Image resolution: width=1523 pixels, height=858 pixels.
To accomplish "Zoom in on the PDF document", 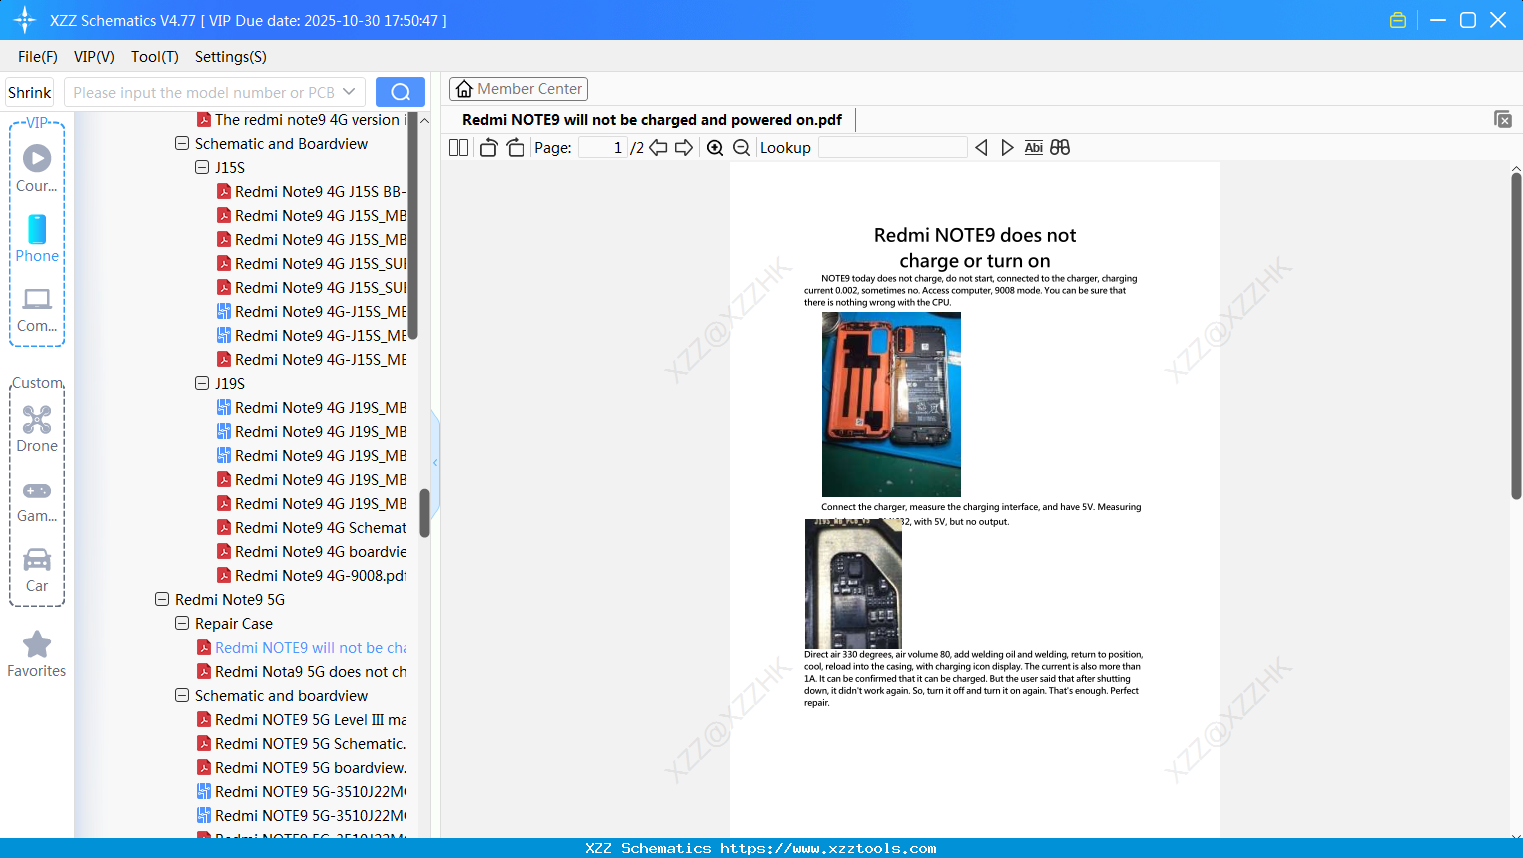I will 715,148.
